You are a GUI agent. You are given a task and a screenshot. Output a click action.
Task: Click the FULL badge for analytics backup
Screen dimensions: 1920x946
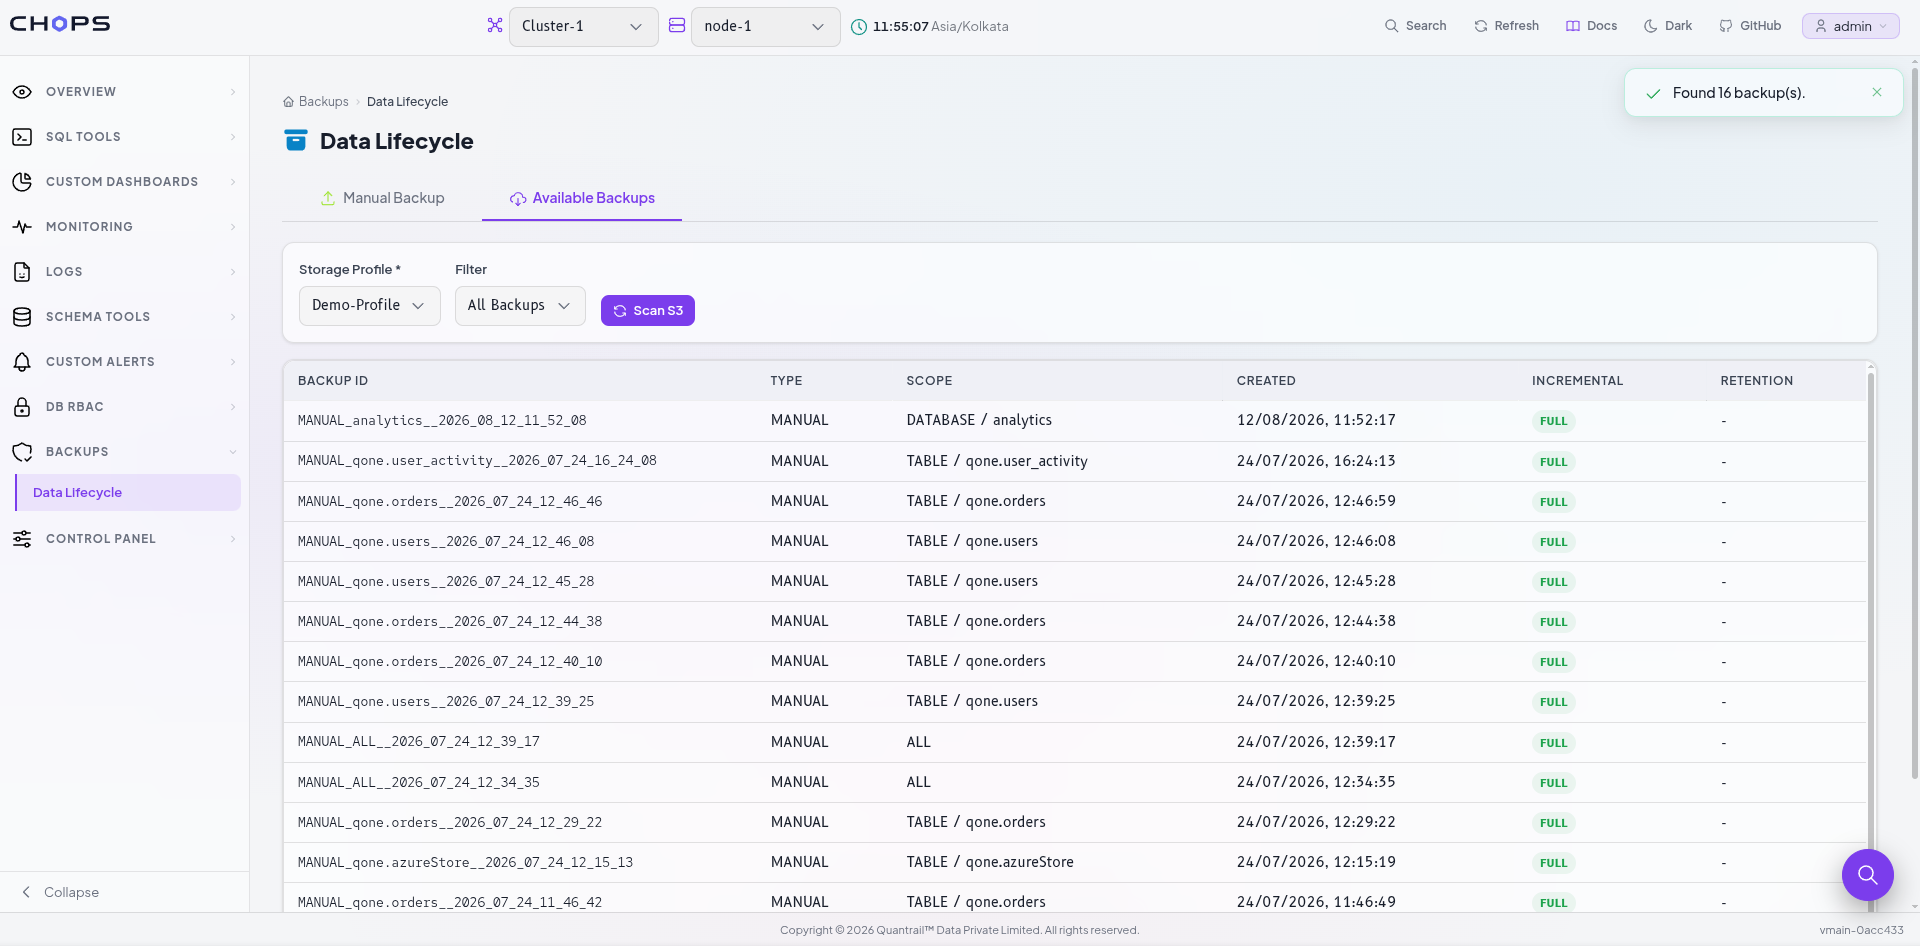point(1553,421)
